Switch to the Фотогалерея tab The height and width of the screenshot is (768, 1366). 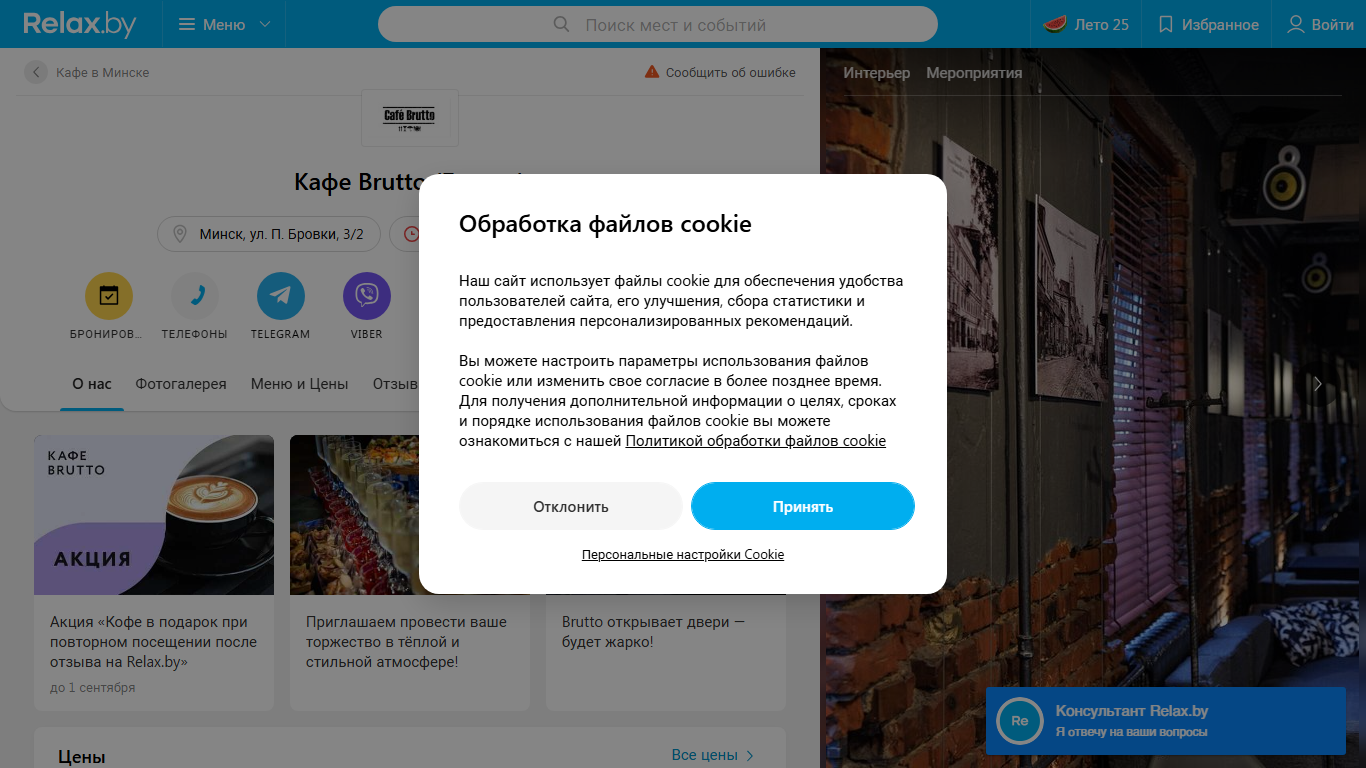pyautogui.click(x=181, y=384)
